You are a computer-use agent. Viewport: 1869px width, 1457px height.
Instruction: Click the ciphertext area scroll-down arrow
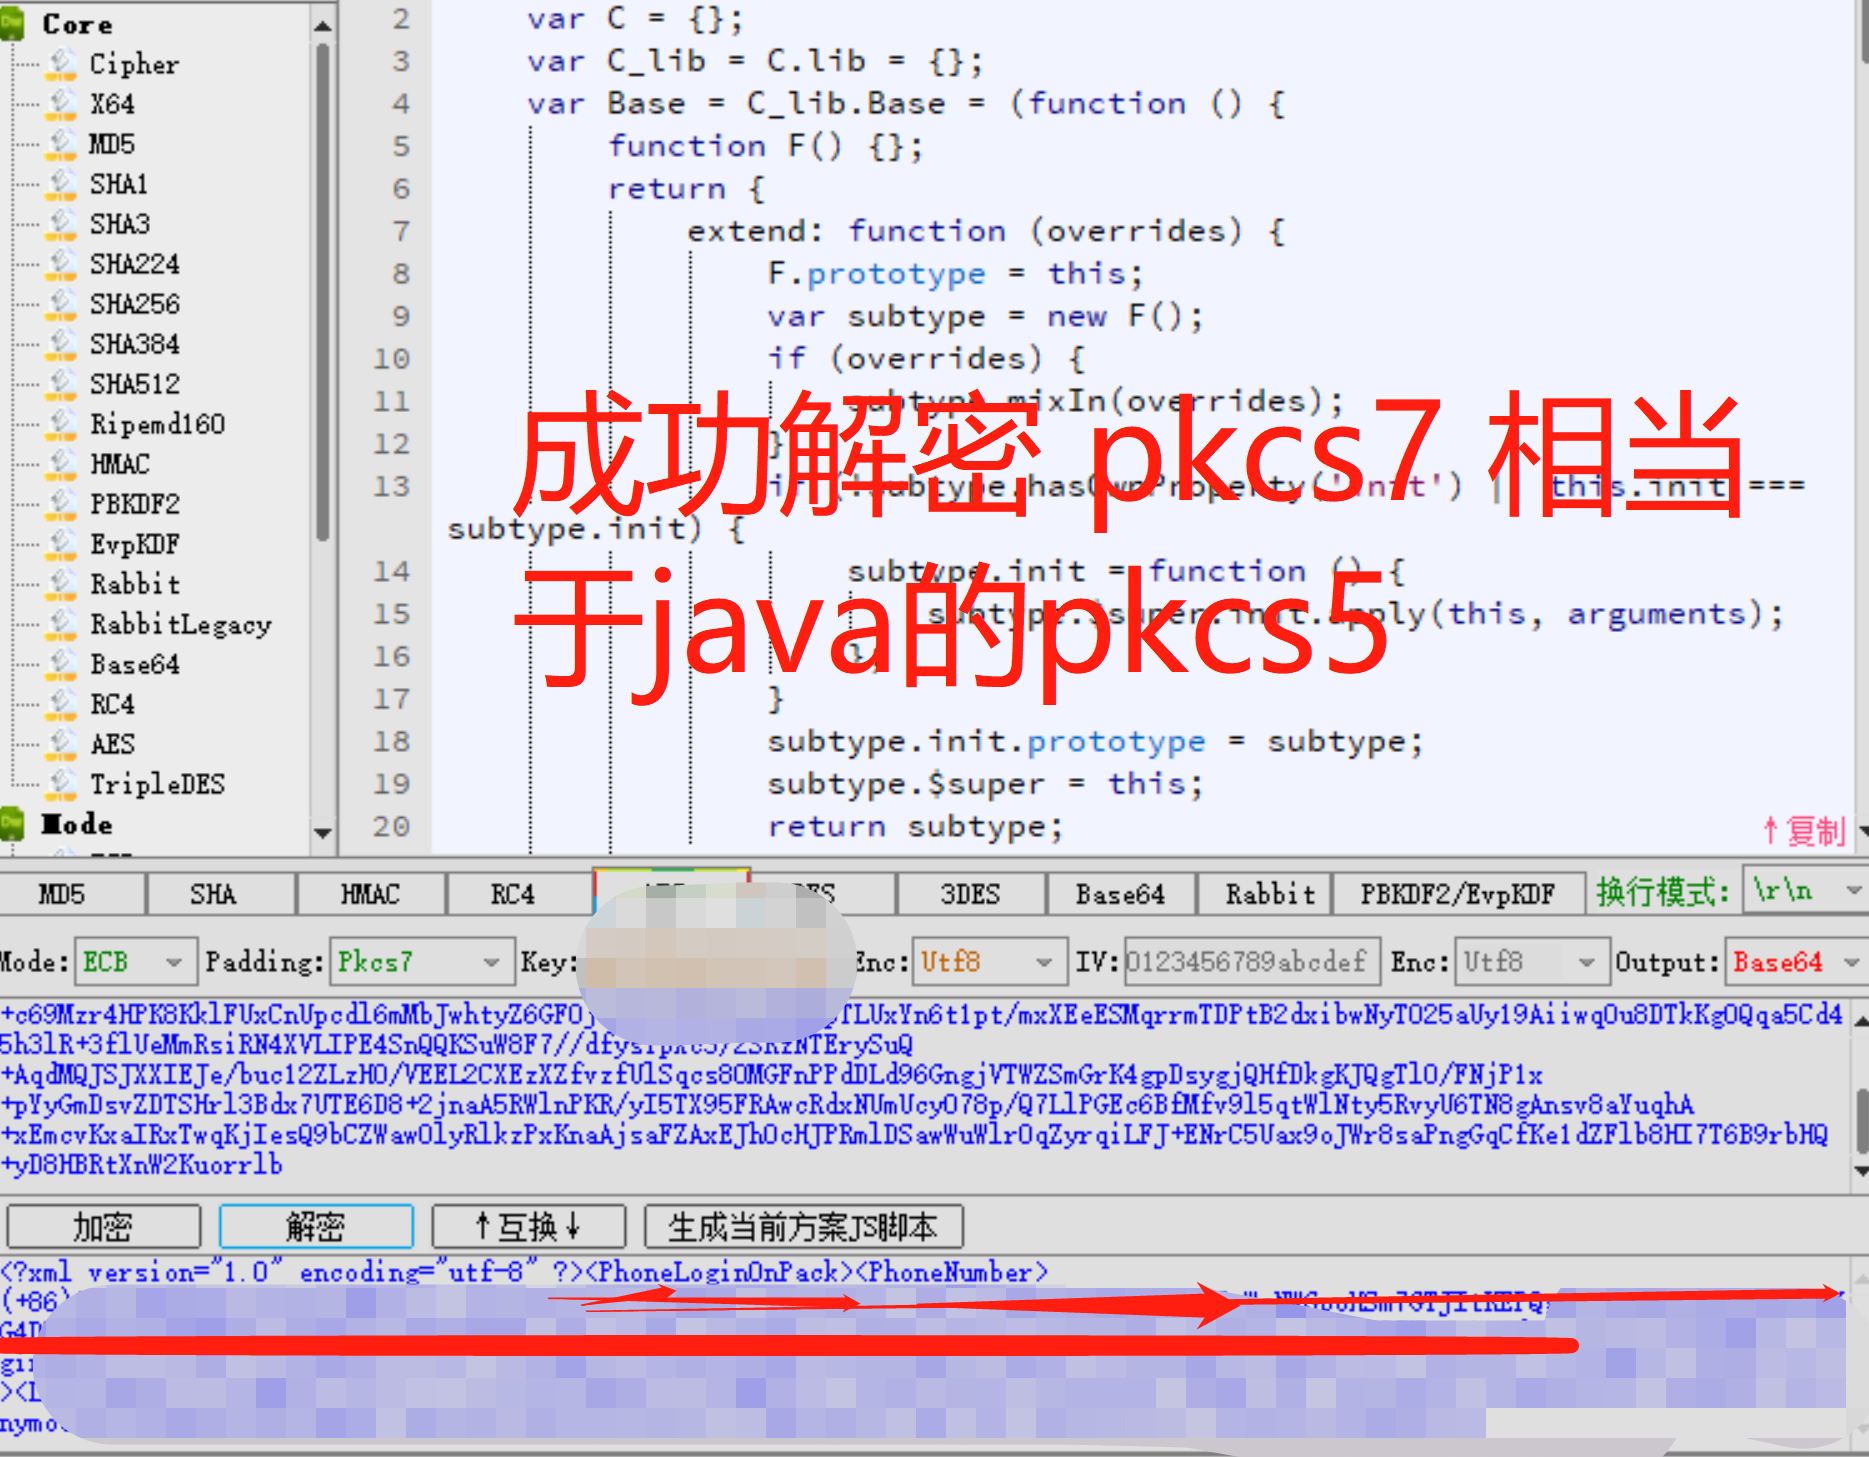click(1860, 1170)
